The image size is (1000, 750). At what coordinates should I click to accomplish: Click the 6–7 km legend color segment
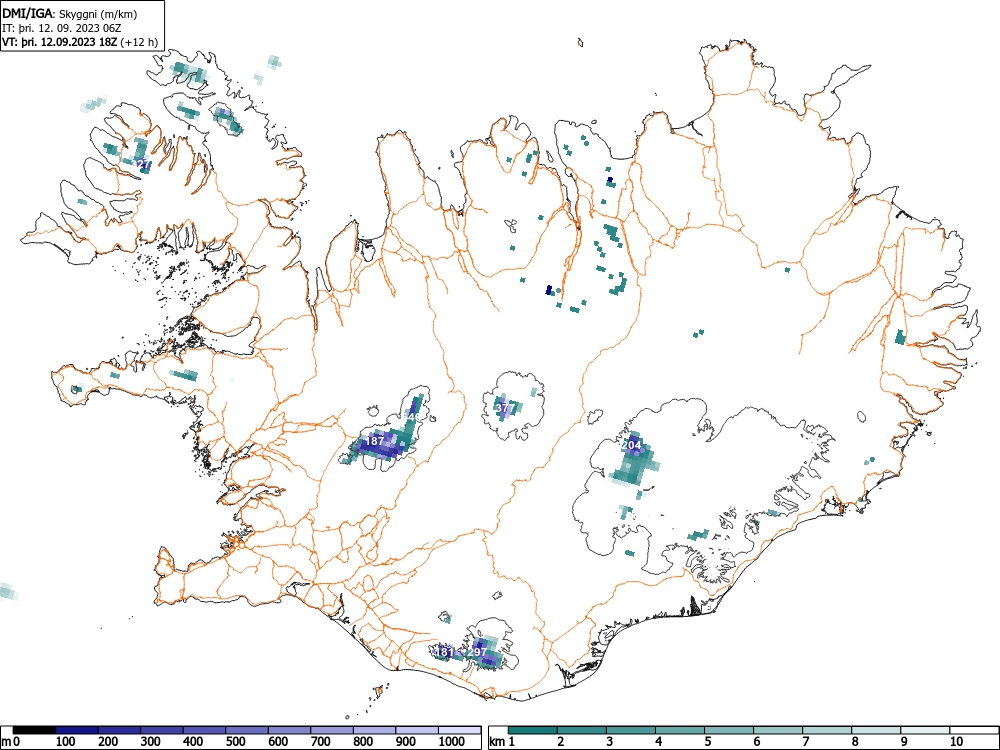778,730
